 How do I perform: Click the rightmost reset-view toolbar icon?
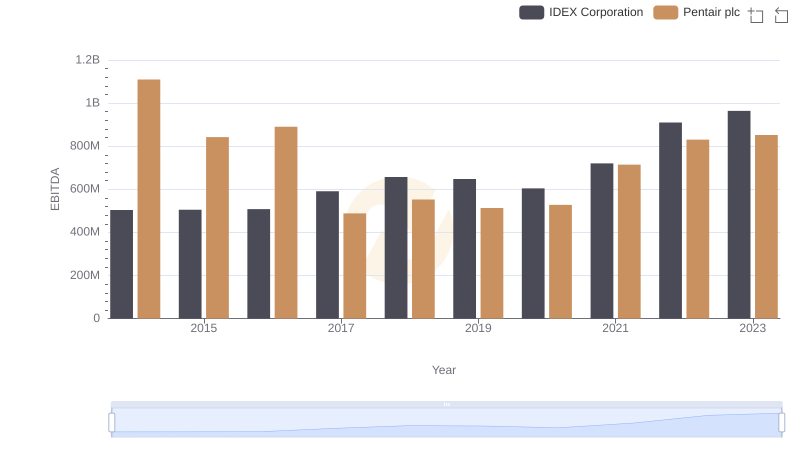782,15
